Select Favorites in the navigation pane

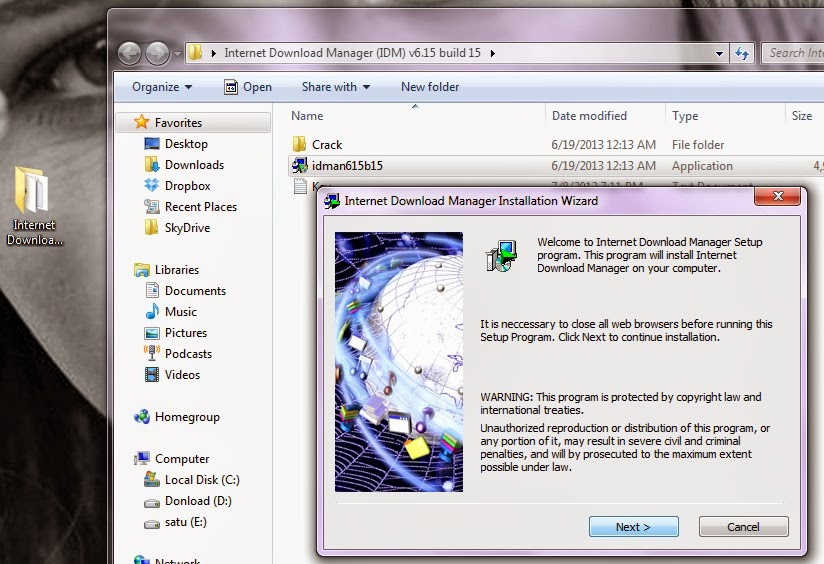pos(178,122)
